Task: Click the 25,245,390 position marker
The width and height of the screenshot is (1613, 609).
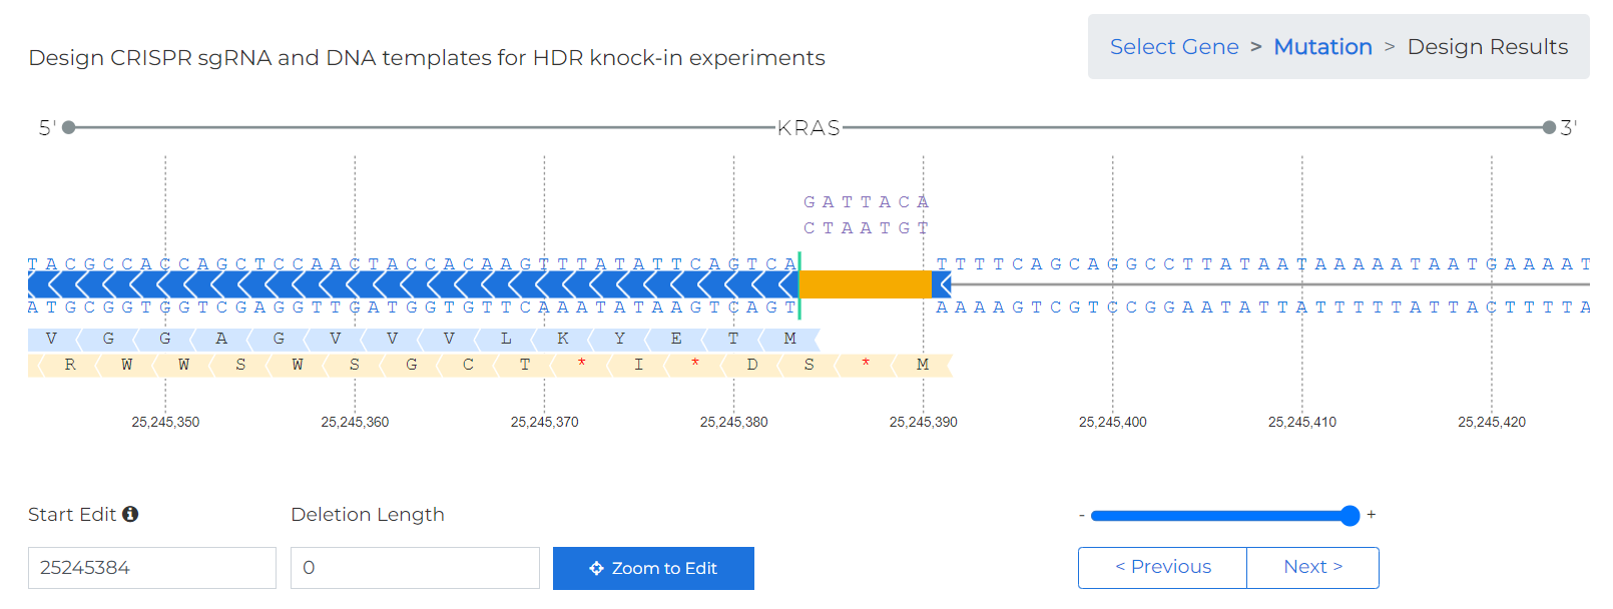Action: coord(923,422)
